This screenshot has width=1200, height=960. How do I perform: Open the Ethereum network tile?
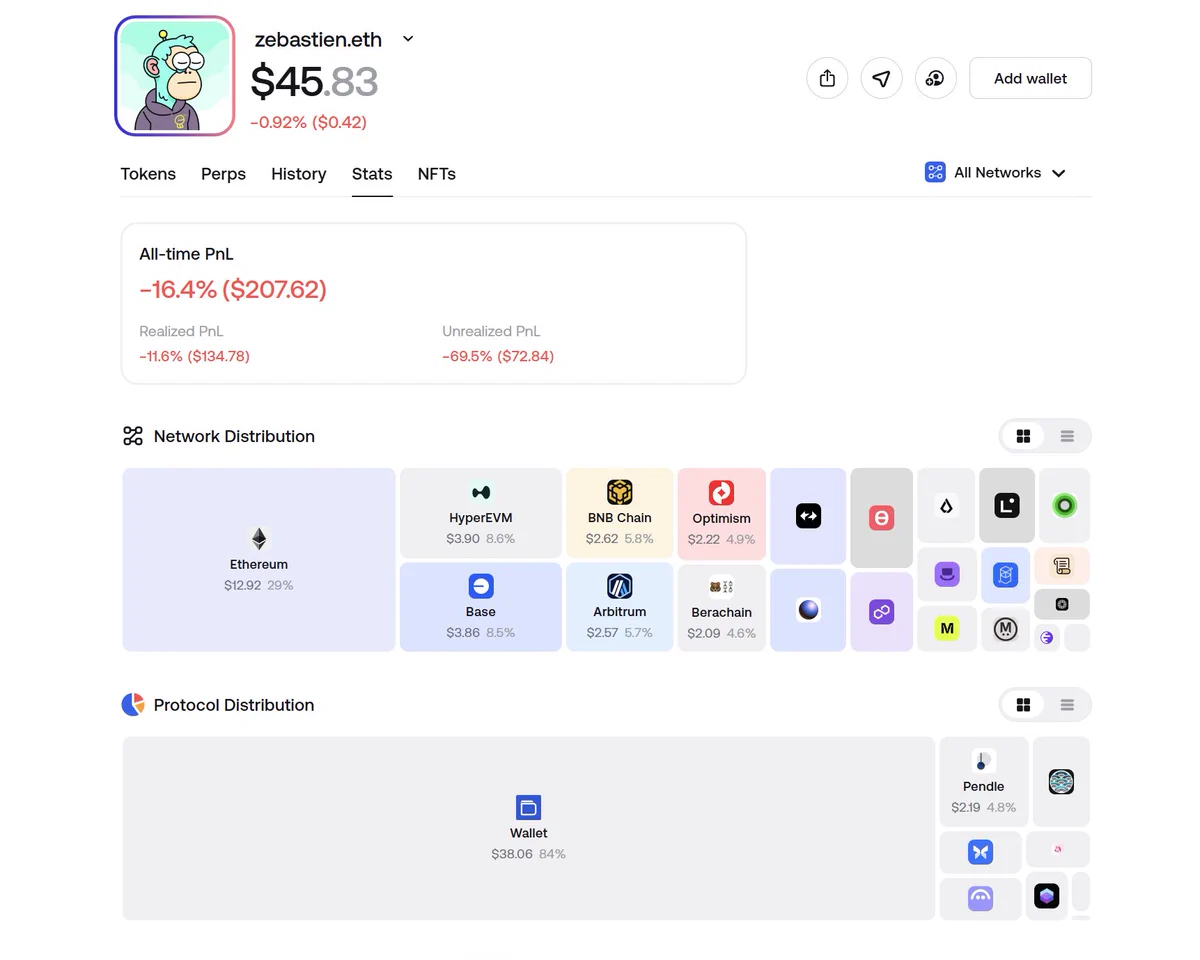click(259, 560)
